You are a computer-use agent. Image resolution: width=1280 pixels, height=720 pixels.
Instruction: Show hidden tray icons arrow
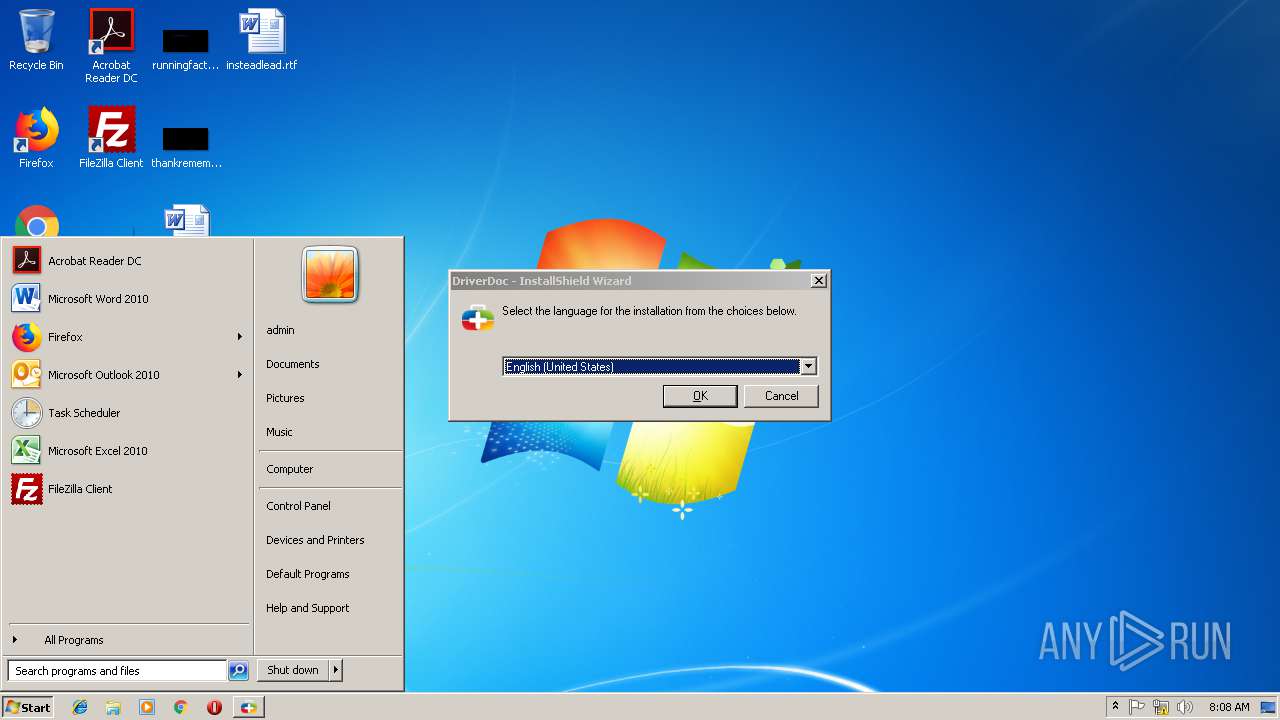(1115, 707)
